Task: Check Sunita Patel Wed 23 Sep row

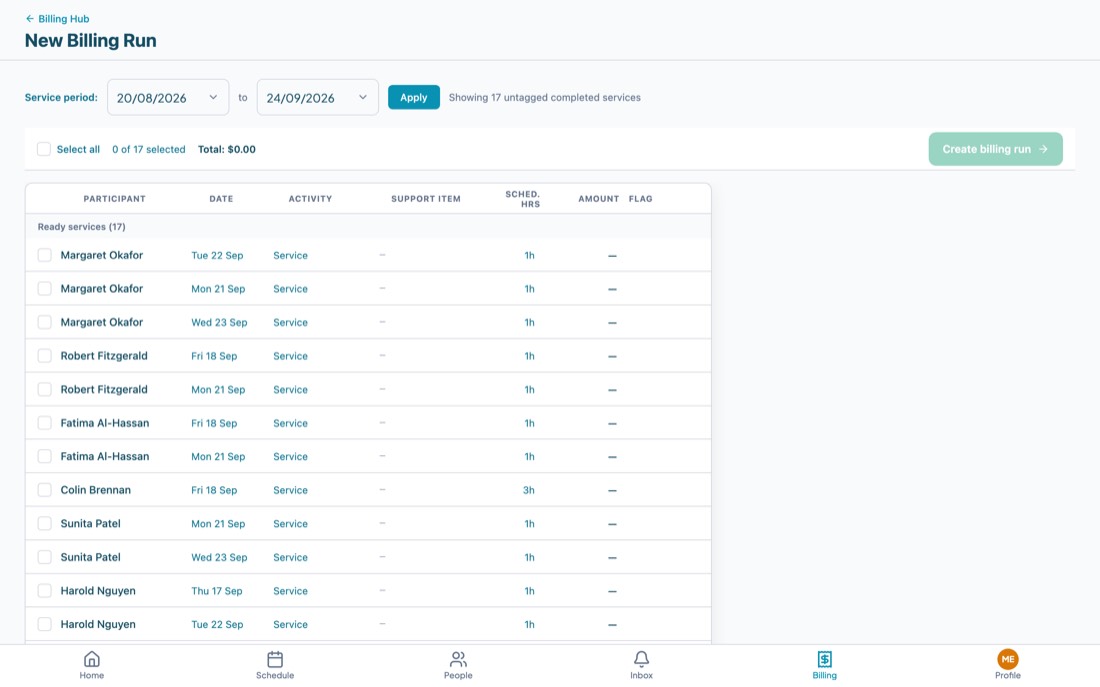Action: point(44,557)
